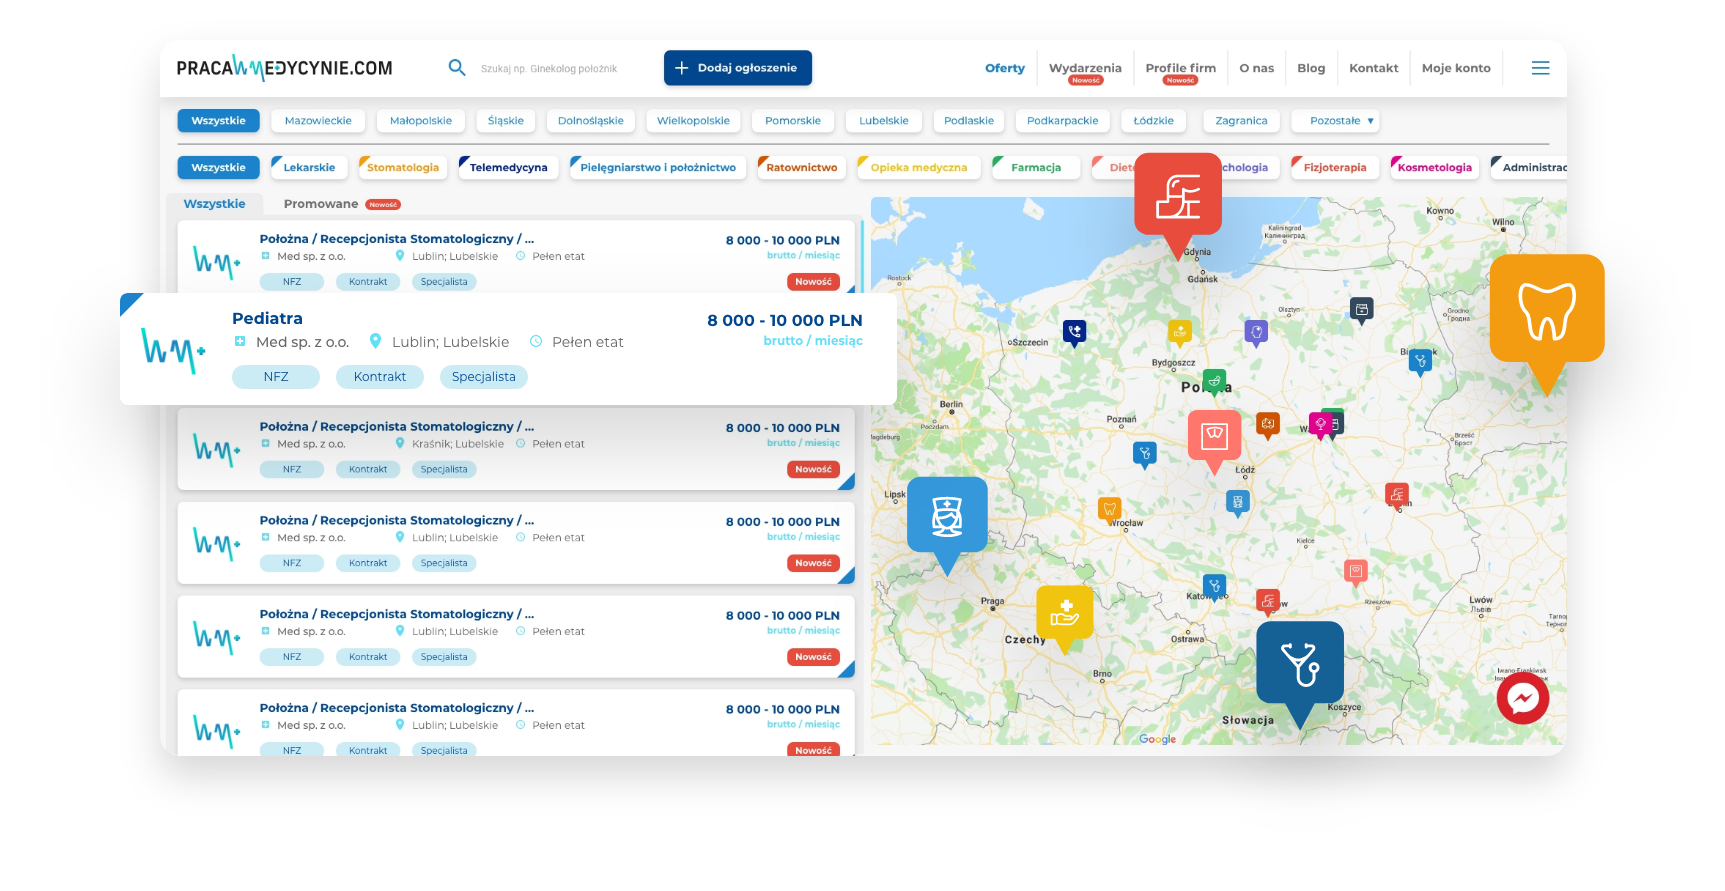Viewport: 1725px width, 891px height.
Task: Click the search magnifier icon
Action: coord(457,68)
